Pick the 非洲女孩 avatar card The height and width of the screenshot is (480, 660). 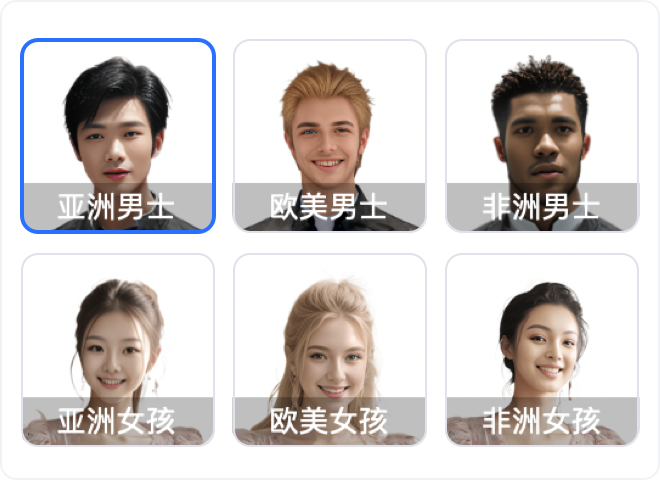[542, 349]
